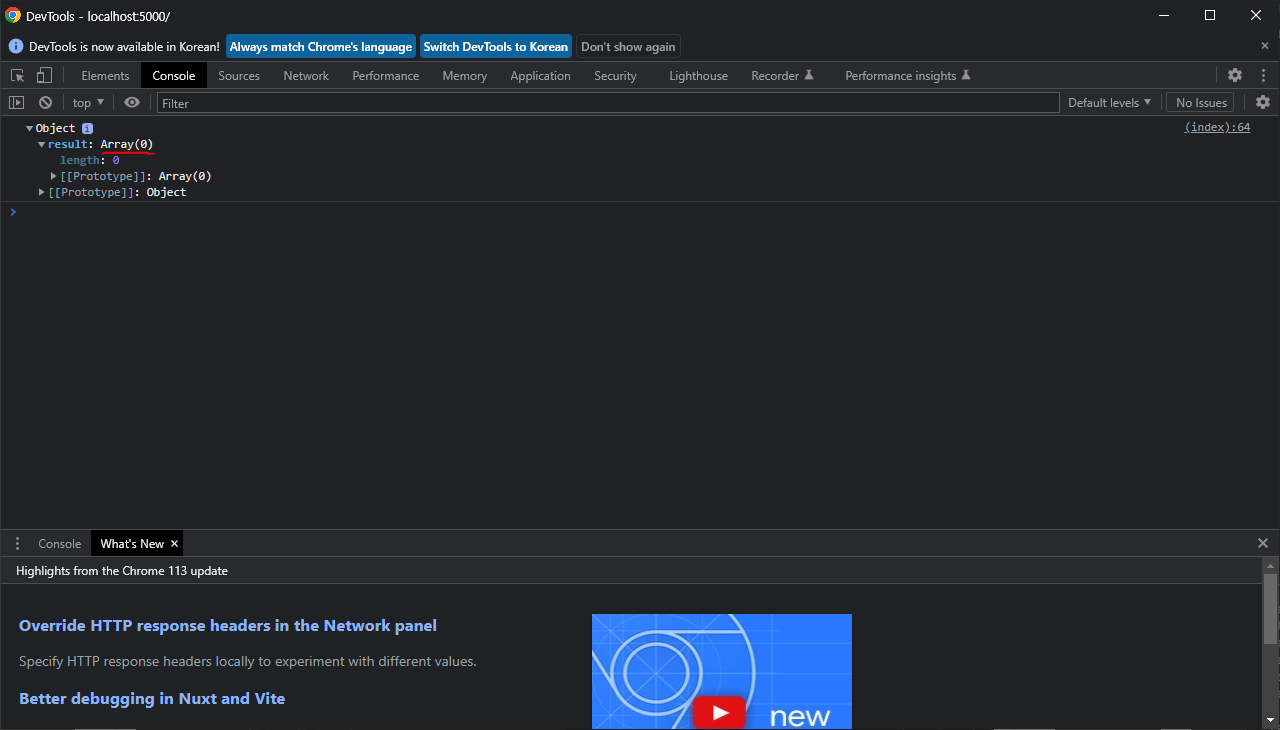The width and height of the screenshot is (1280, 730).
Task: Dismiss the DevTools language info bar
Action: click(x=1265, y=46)
